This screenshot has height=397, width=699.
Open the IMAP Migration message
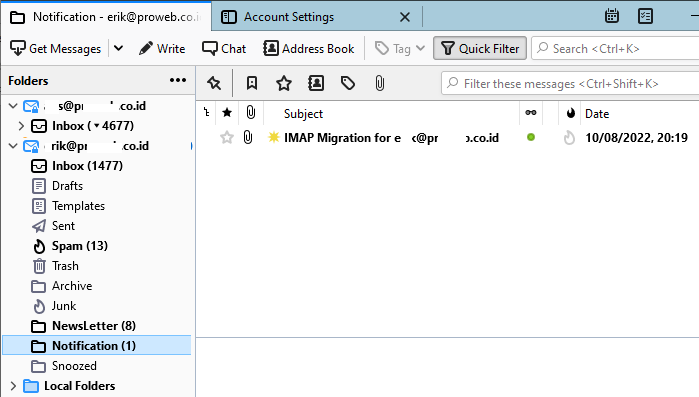pyautogui.click(x=391, y=138)
